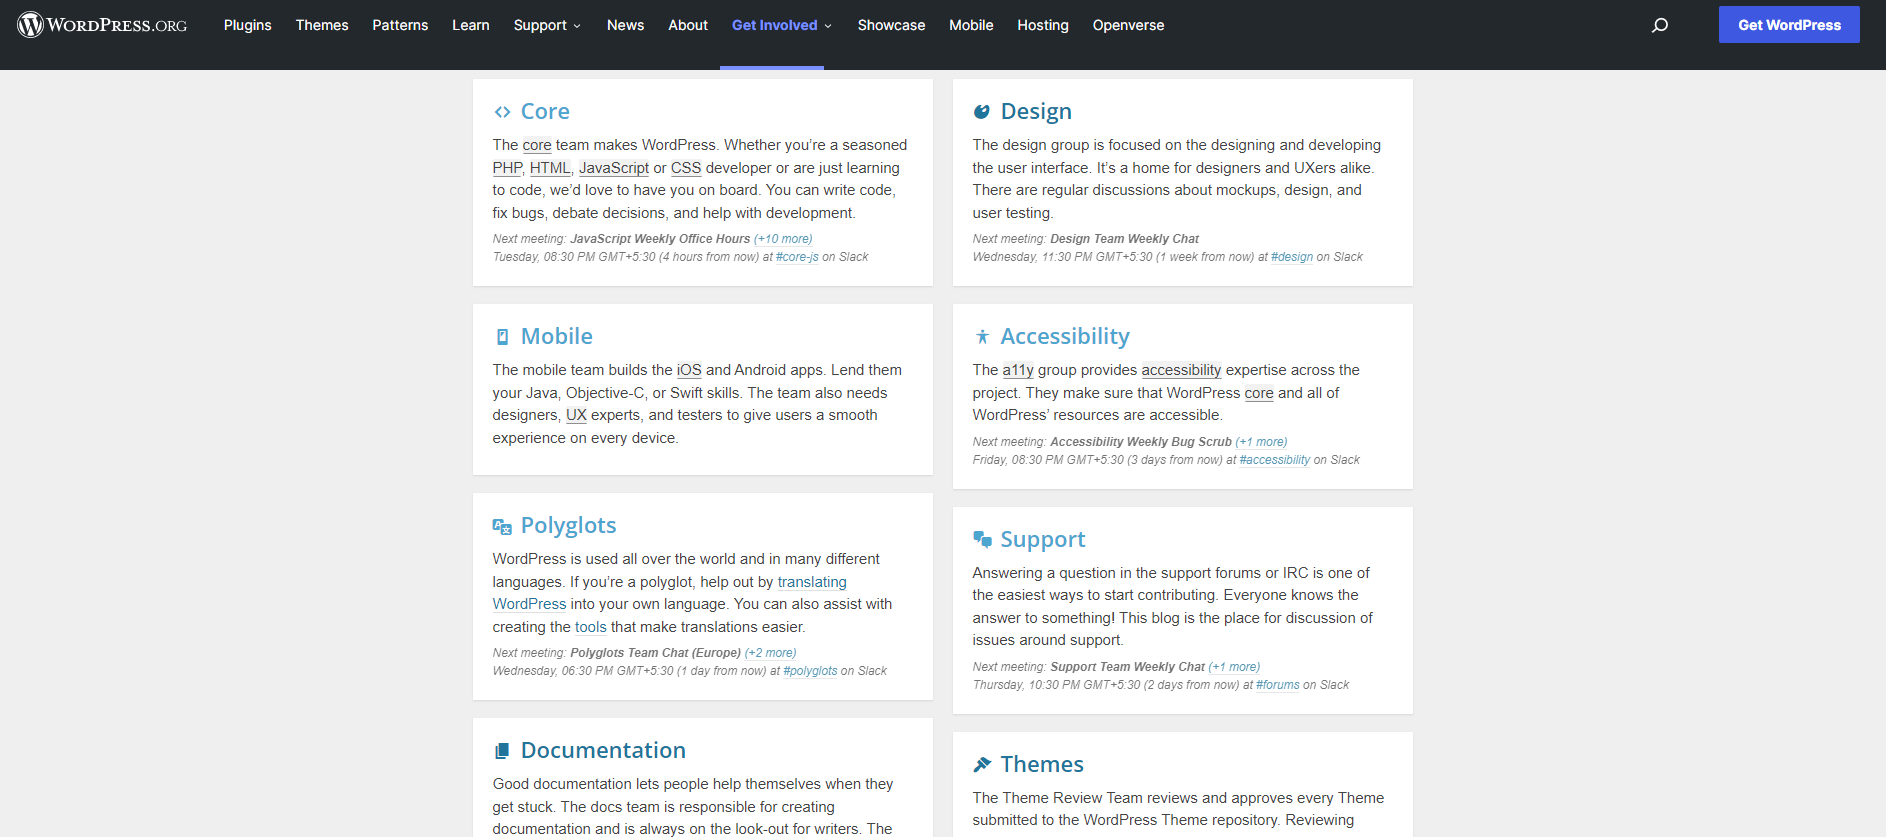
Task: Open the Mobile team heading link
Action: (557, 337)
